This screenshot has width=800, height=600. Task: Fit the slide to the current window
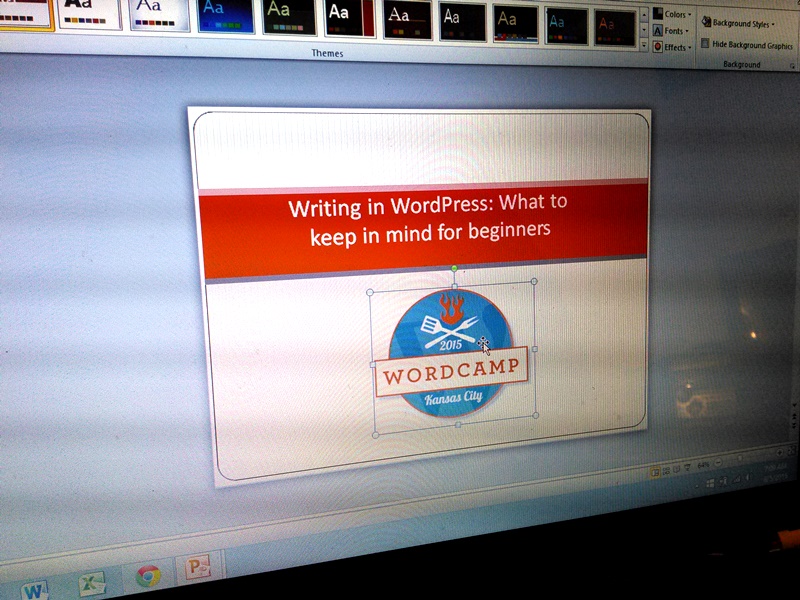[792, 451]
